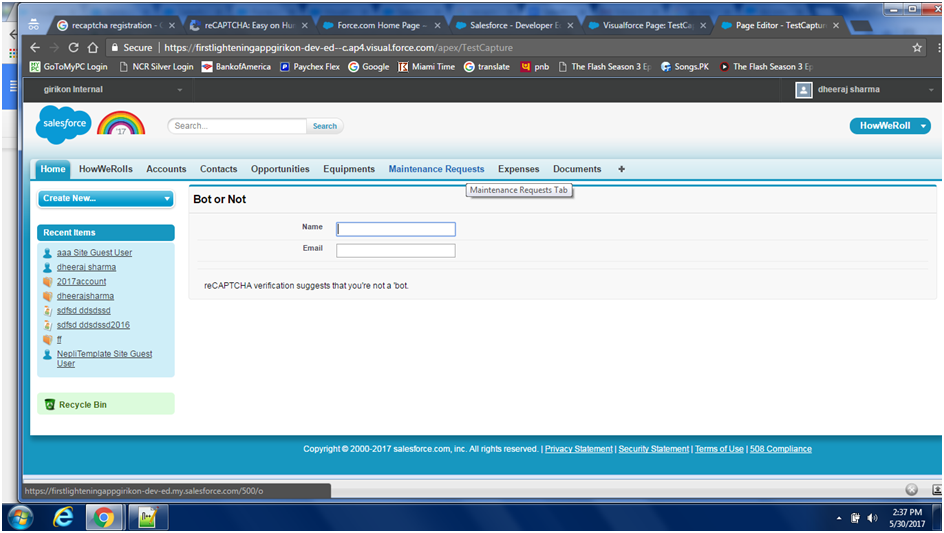Click the browser home icon

coord(93,47)
